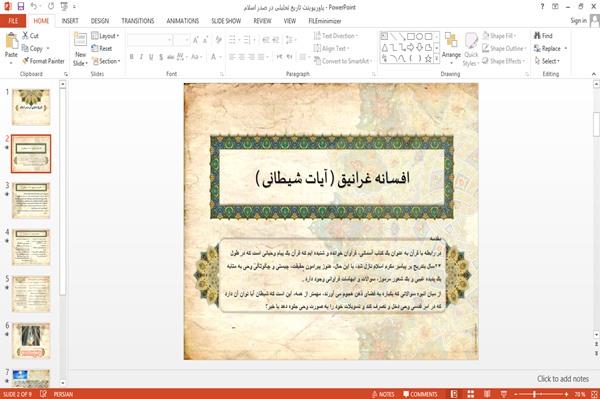600x399 pixels.
Task: Adjust the zoom slider handle
Action: click(535, 394)
